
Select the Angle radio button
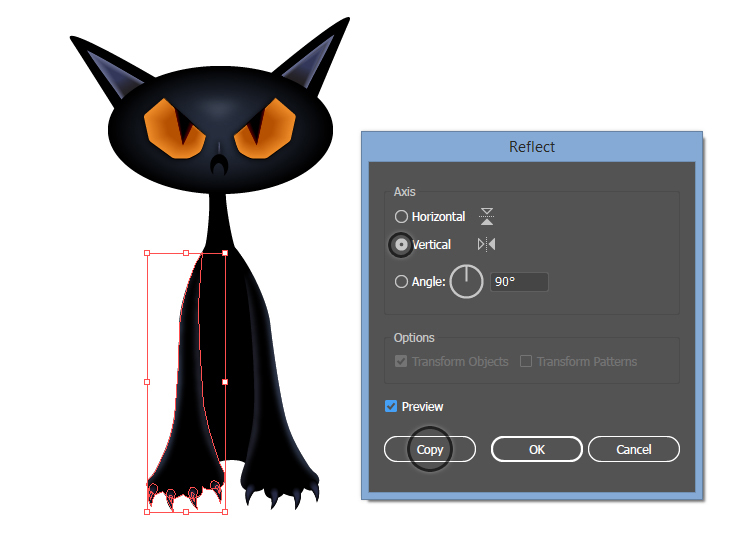tap(401, 282)
